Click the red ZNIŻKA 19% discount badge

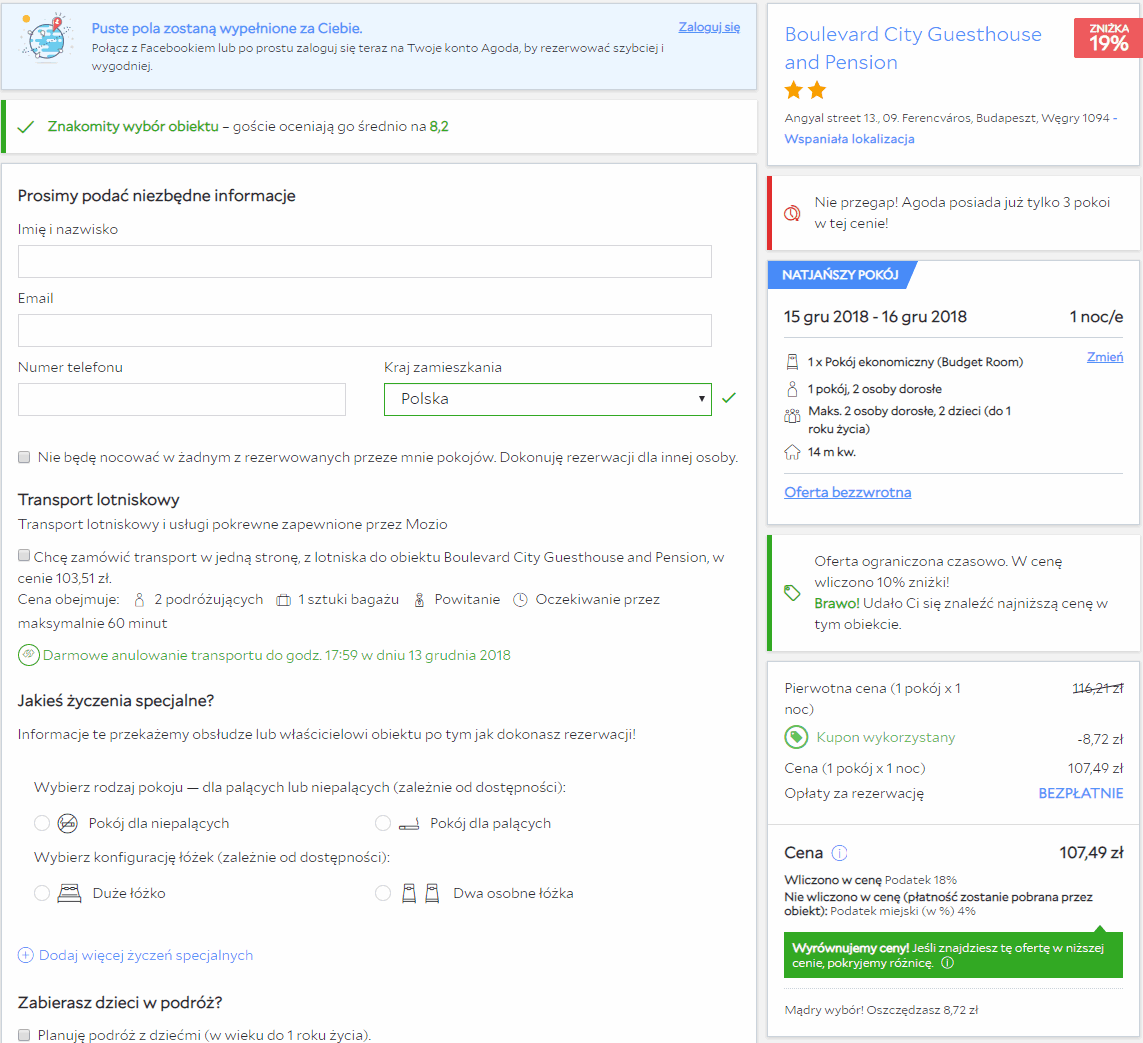1107,37
